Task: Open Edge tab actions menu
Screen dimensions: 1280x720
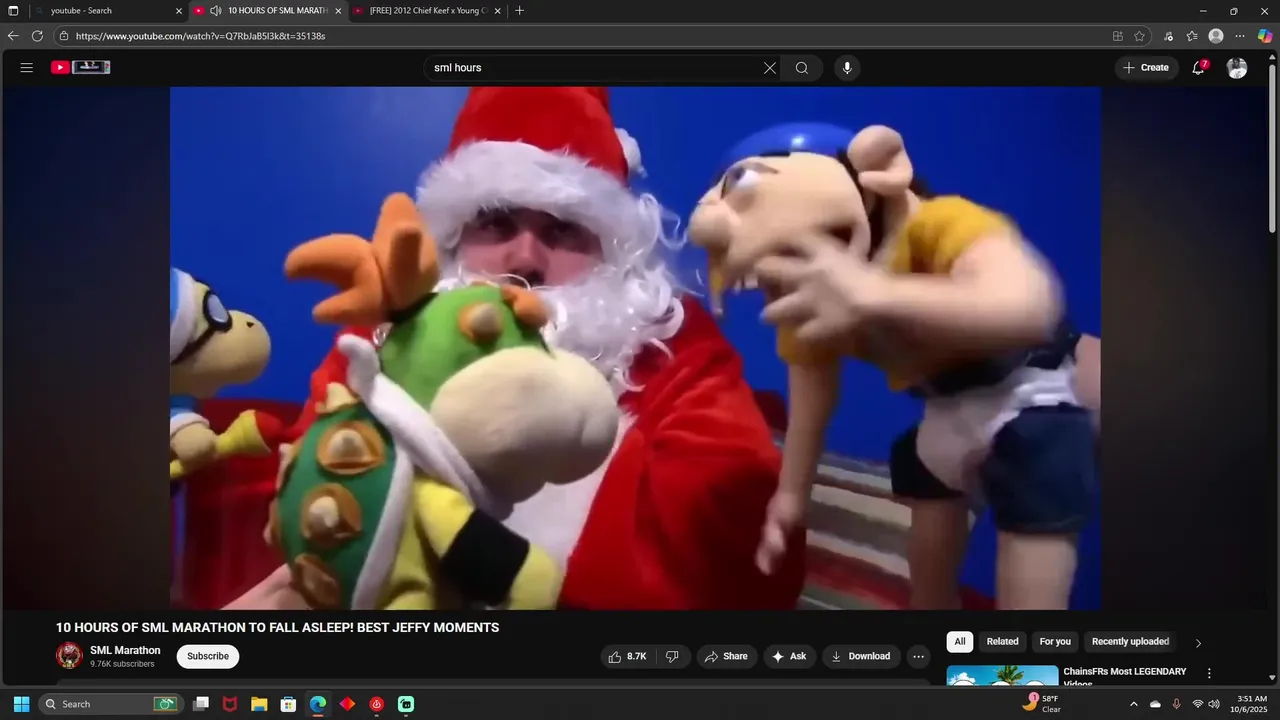Action: [13, 11]
